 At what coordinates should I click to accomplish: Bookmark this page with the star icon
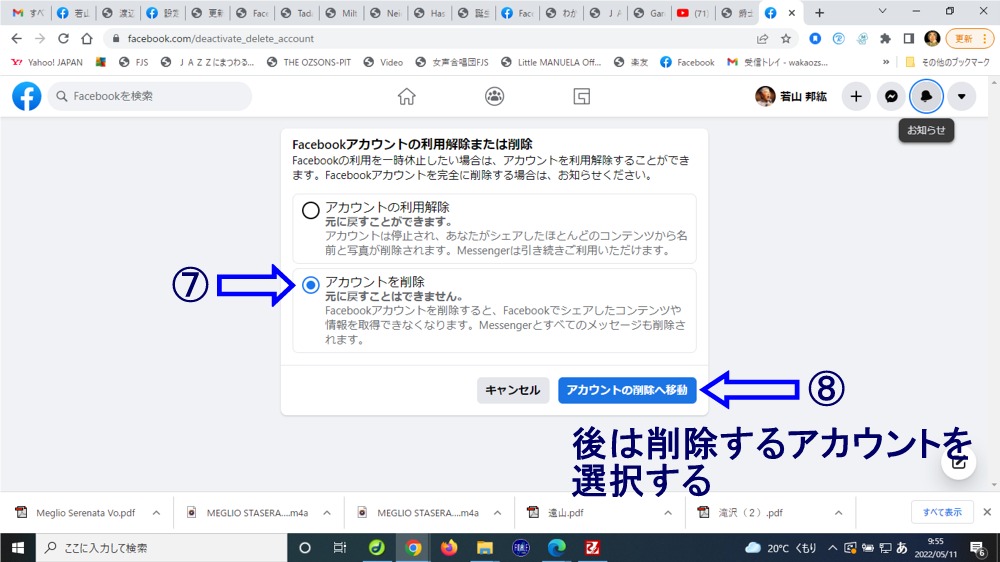pos(786,39)
